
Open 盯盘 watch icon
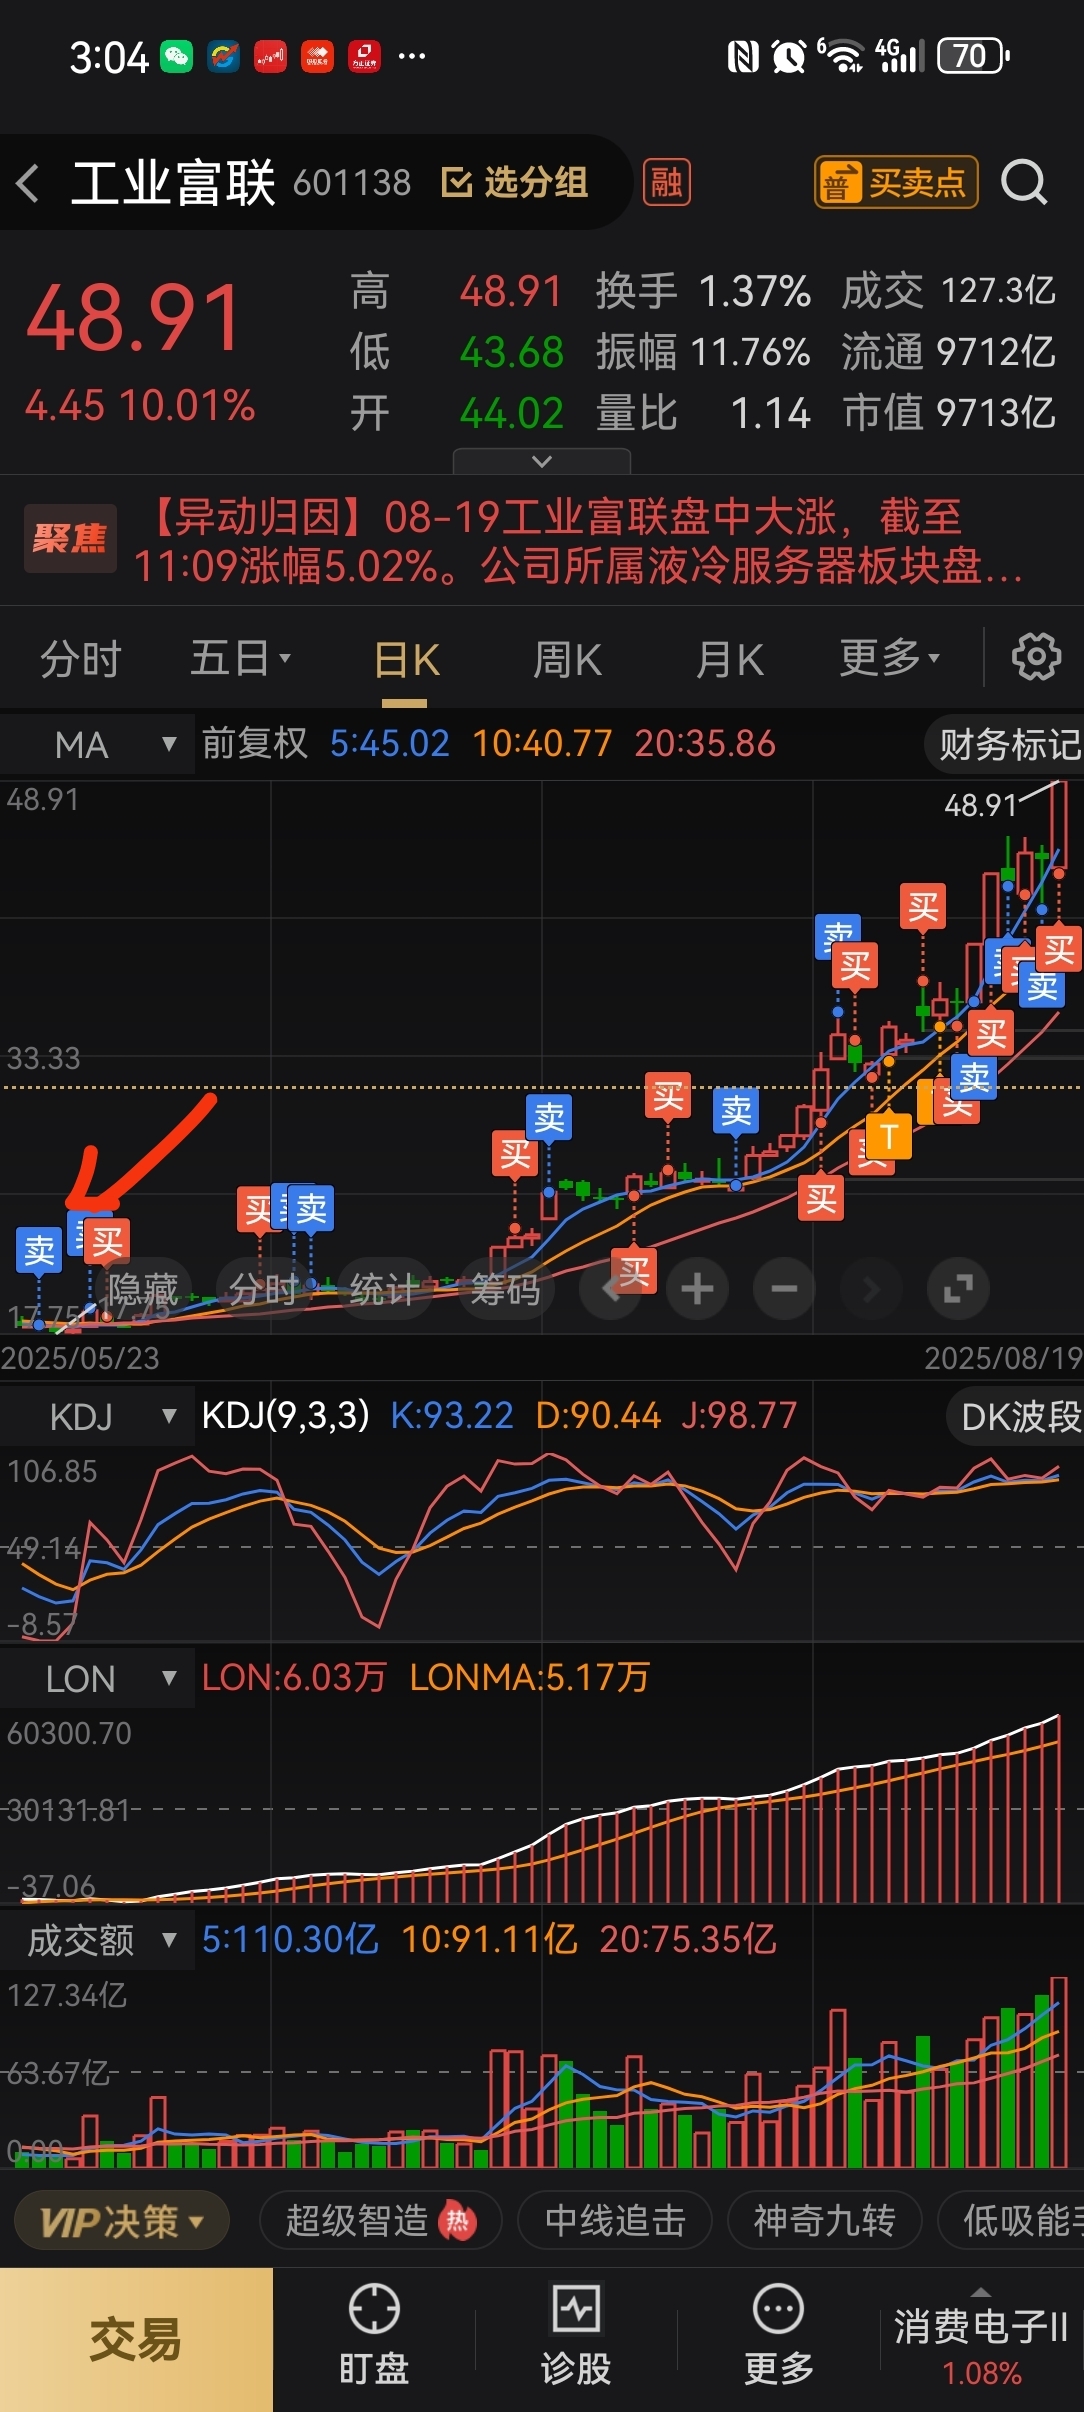pyautogui.click(x=374, y=2336)
